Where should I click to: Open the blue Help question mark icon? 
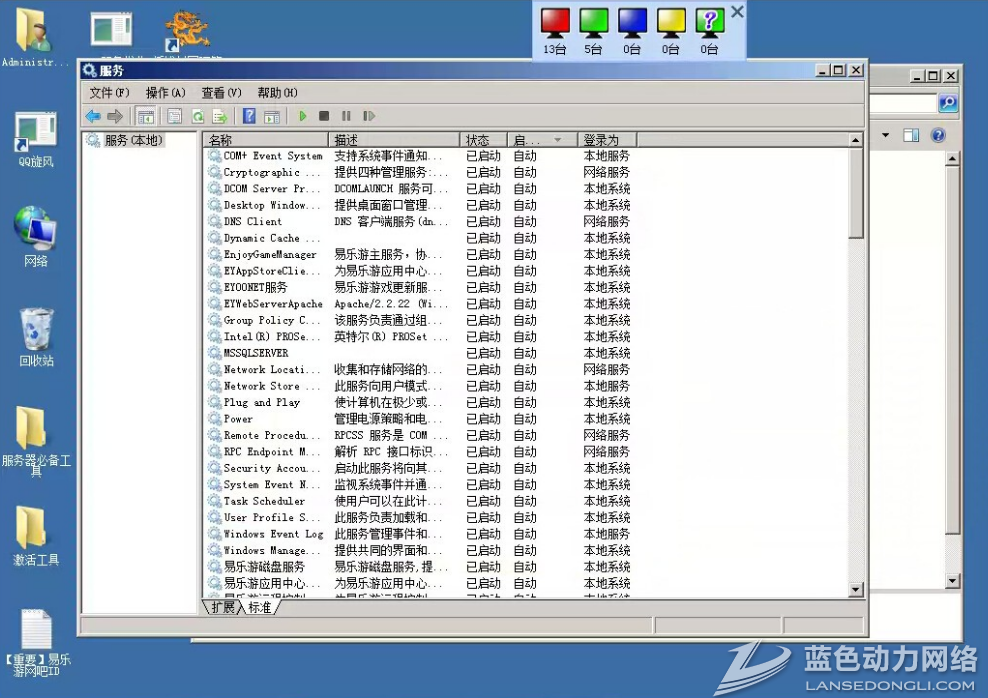[249, 116]
